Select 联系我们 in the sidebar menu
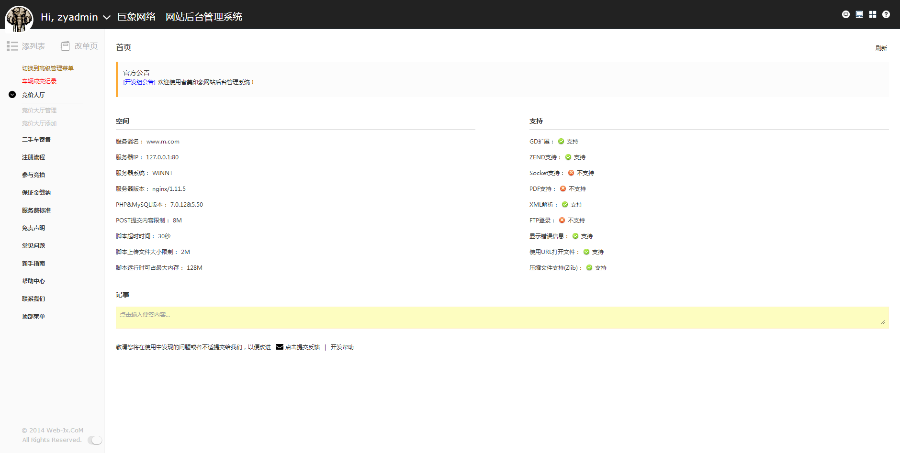The height and width of the screenshot is (453, 900). 33,299
